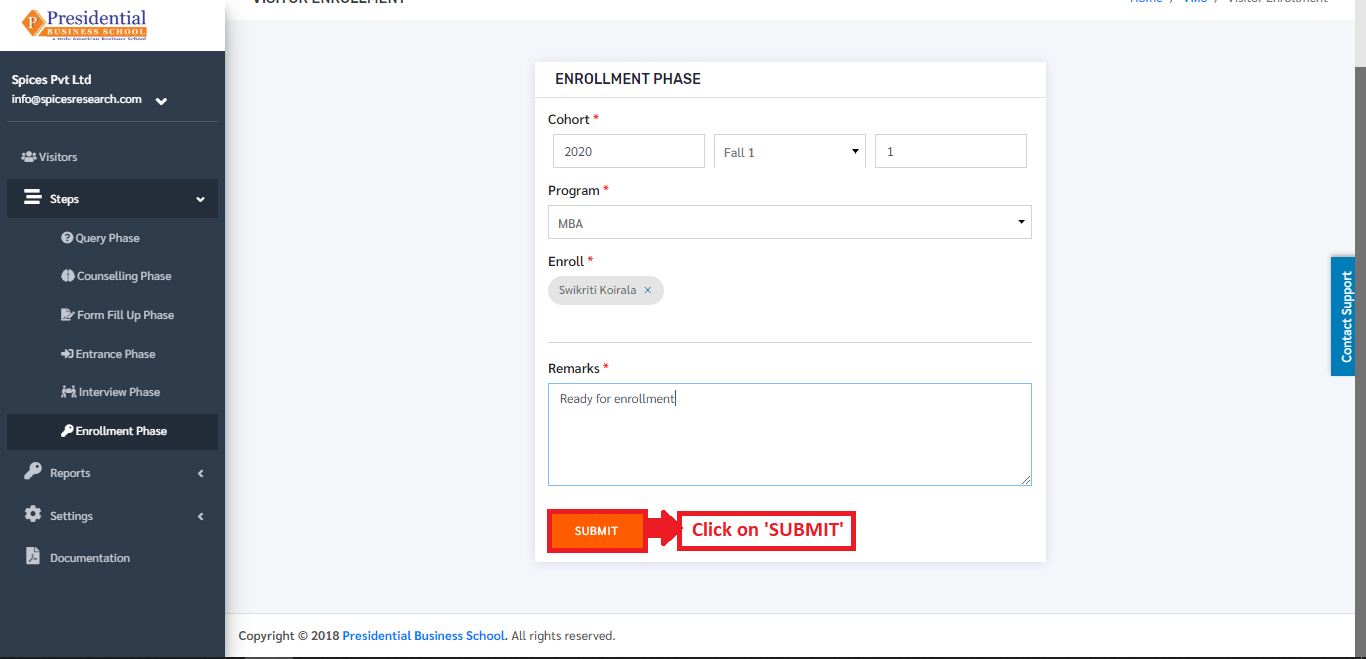Click the Steps hamburger icon
1366x659 pixels.
33,198
